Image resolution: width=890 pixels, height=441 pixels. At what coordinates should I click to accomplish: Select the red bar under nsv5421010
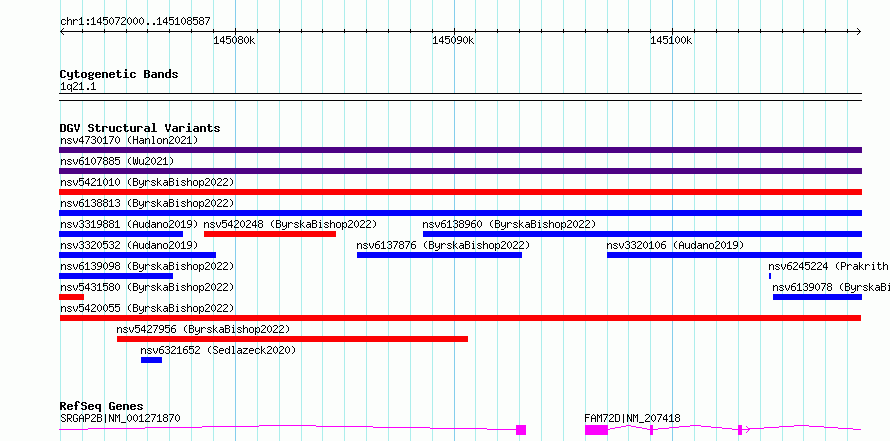[x=460, y=192]
